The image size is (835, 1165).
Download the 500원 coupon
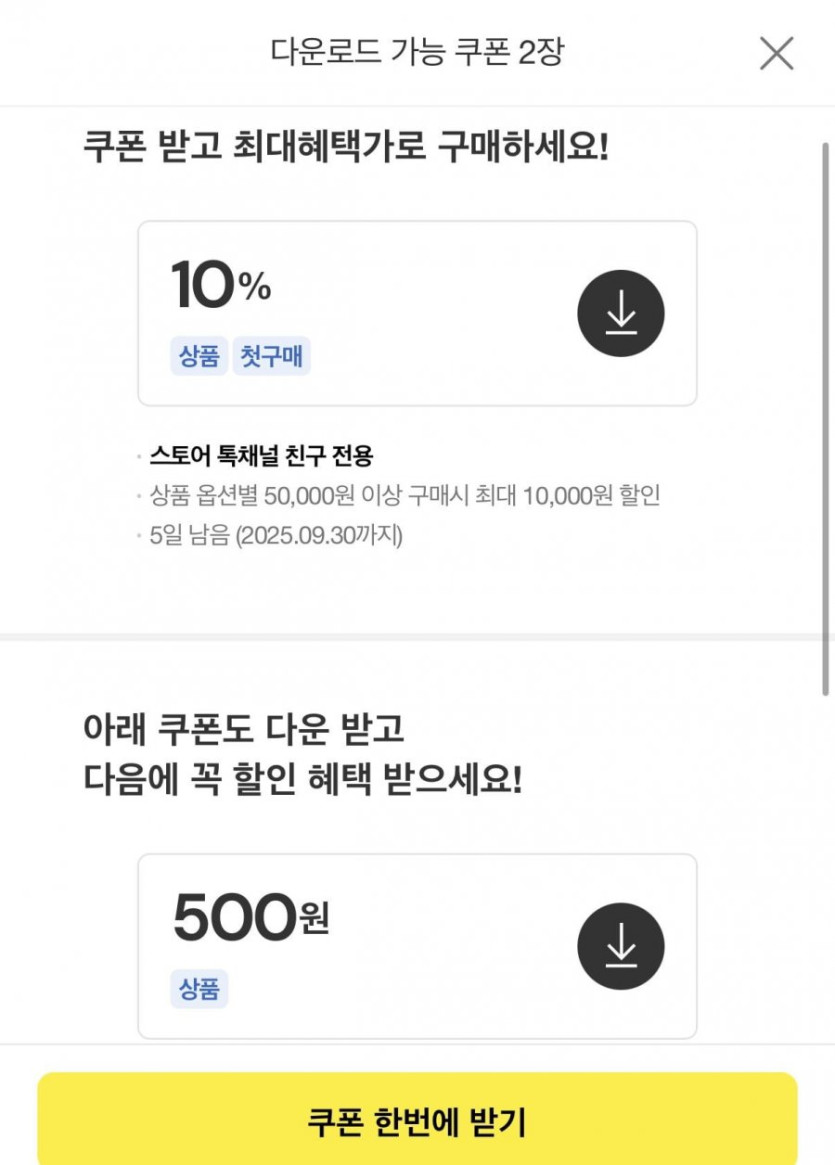(620, 946)
